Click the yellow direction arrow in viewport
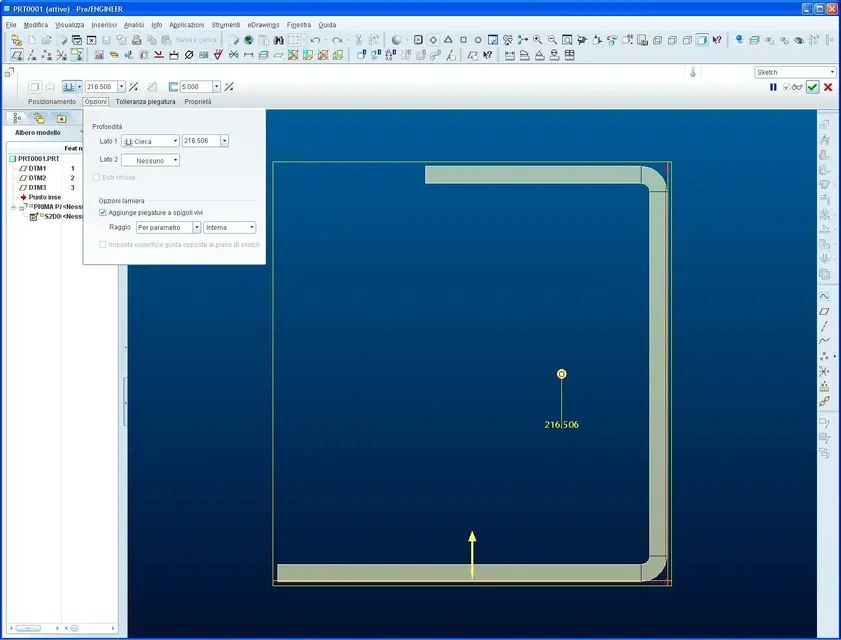The width and height of the screenshot is (841, 640). [472, 554]
